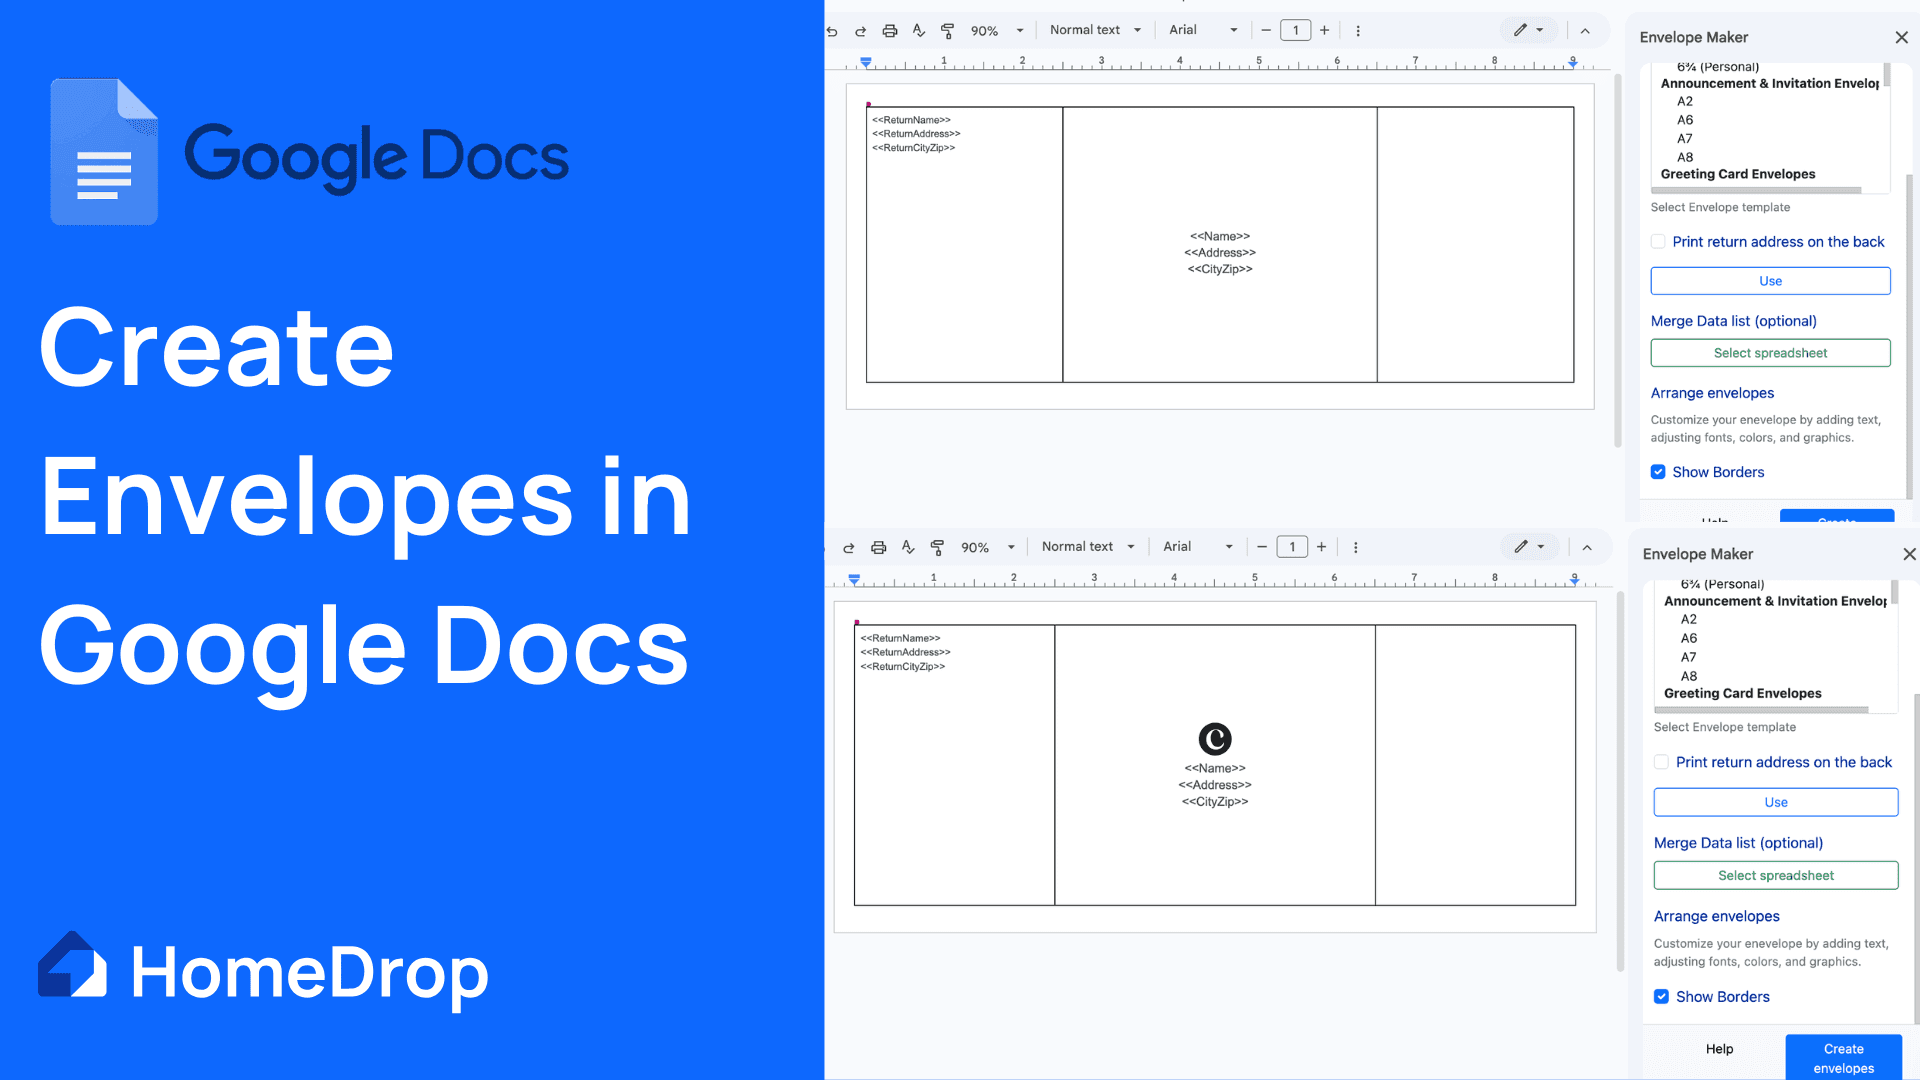Collapse the menus with the chevron icon
Image resolution: width=1920 pixels, height=1080 pixels.
pyautogui.click(x=1585, y=31)
